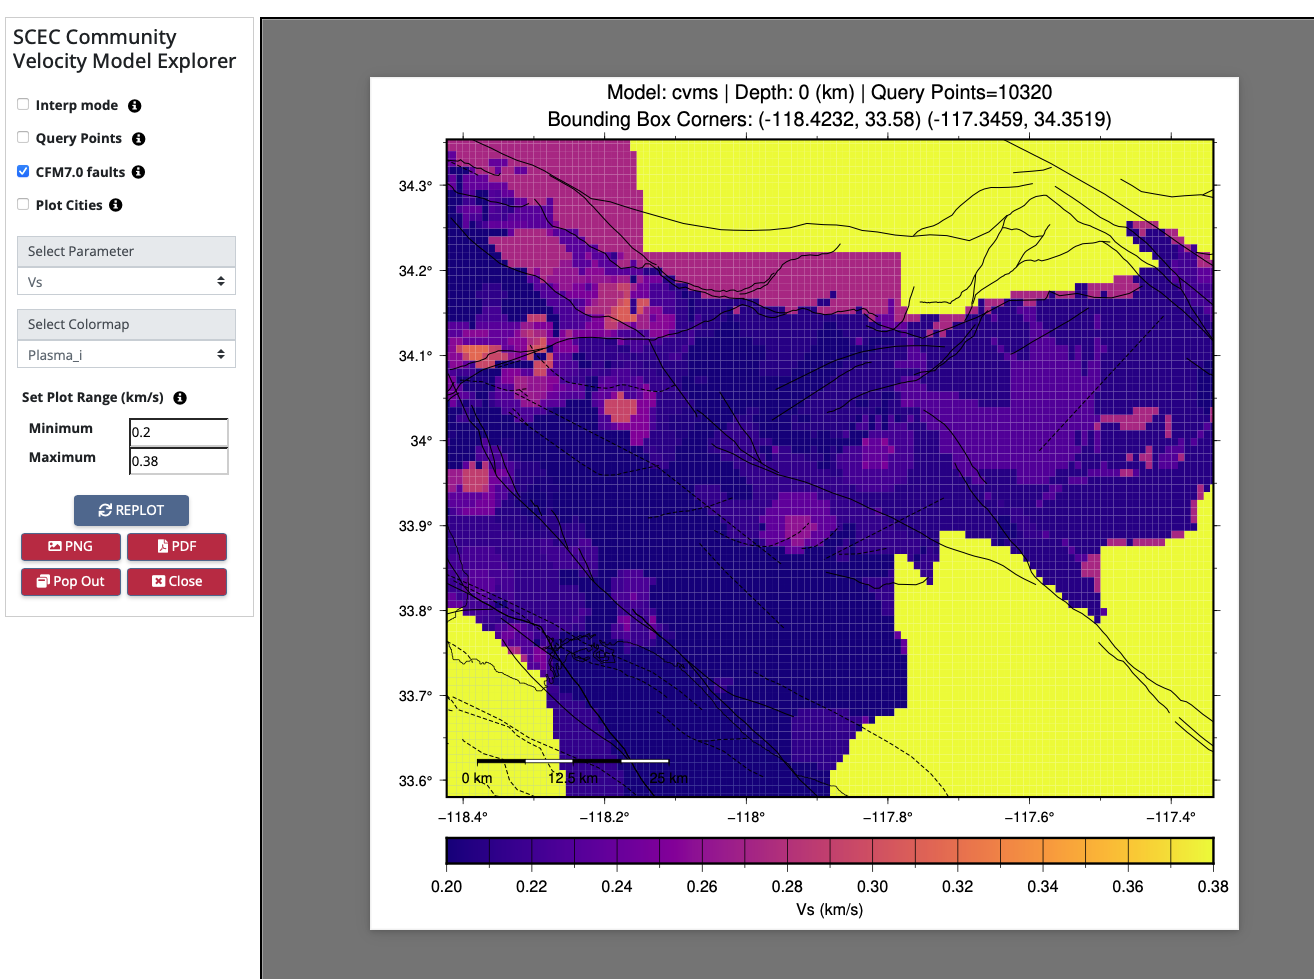Click info icon beside Query Points
1314x979 pixels.
click(139, 139)
